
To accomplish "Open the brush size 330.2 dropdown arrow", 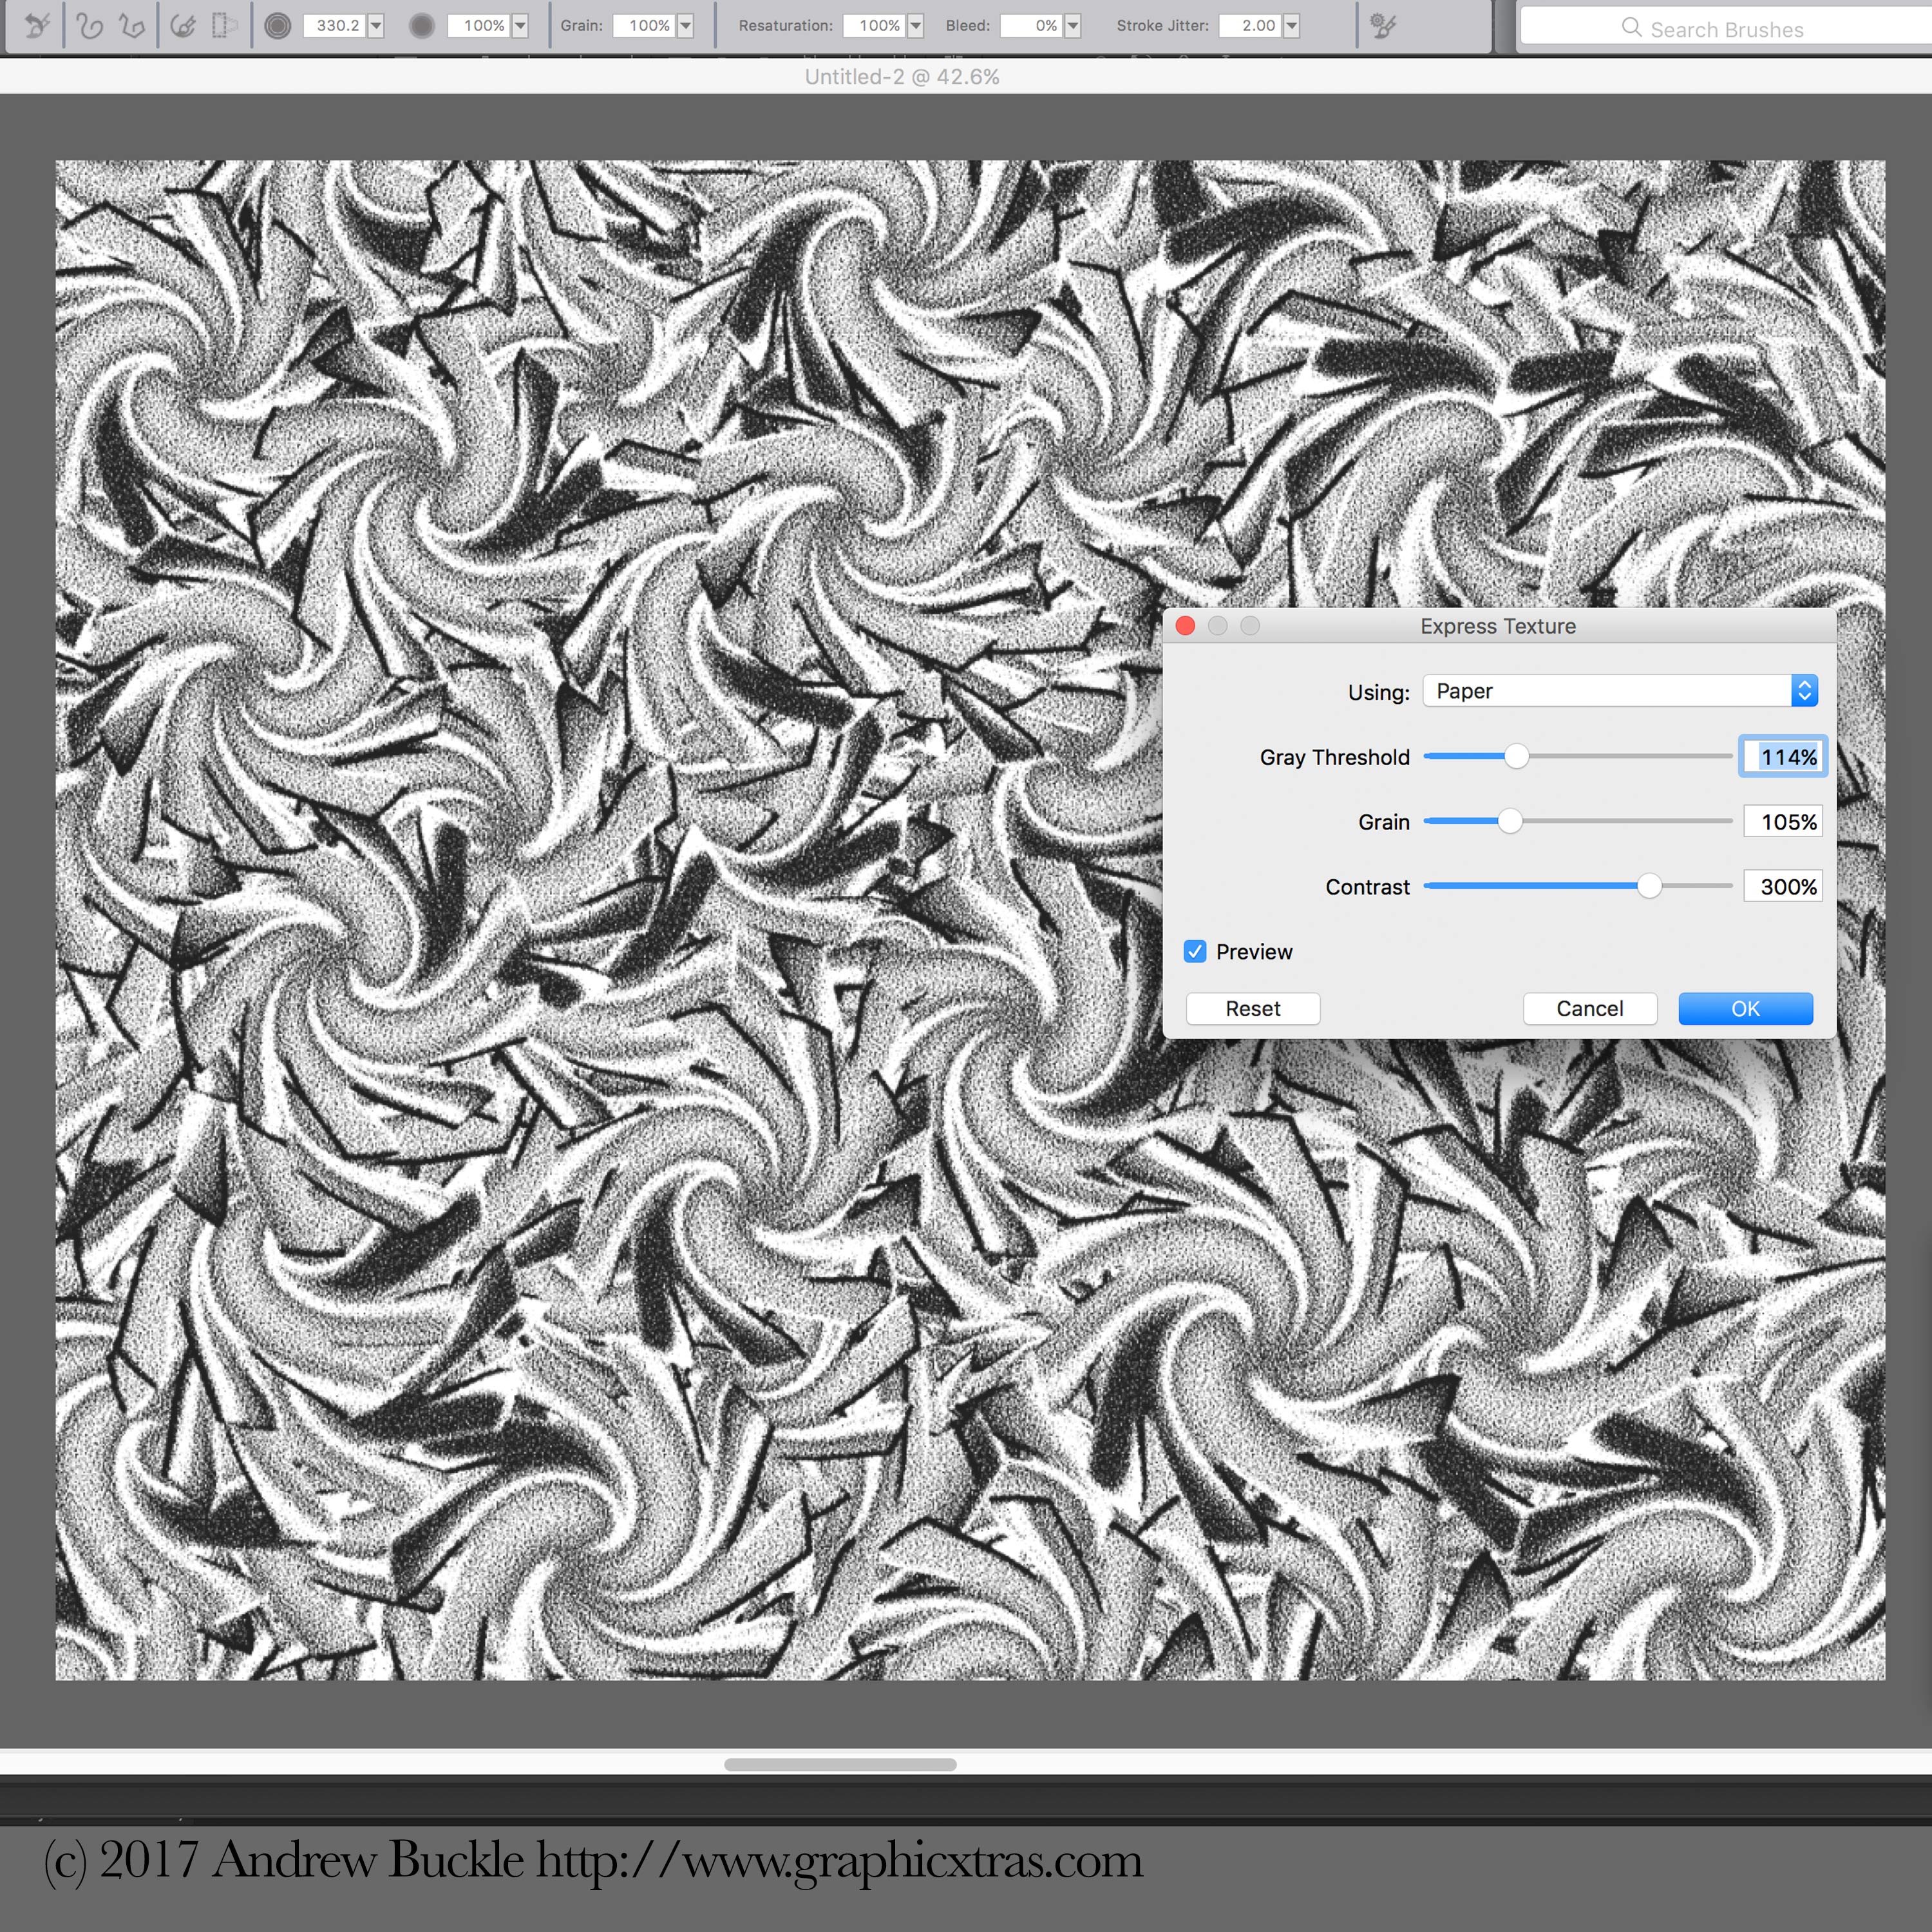I will [375, 25].
